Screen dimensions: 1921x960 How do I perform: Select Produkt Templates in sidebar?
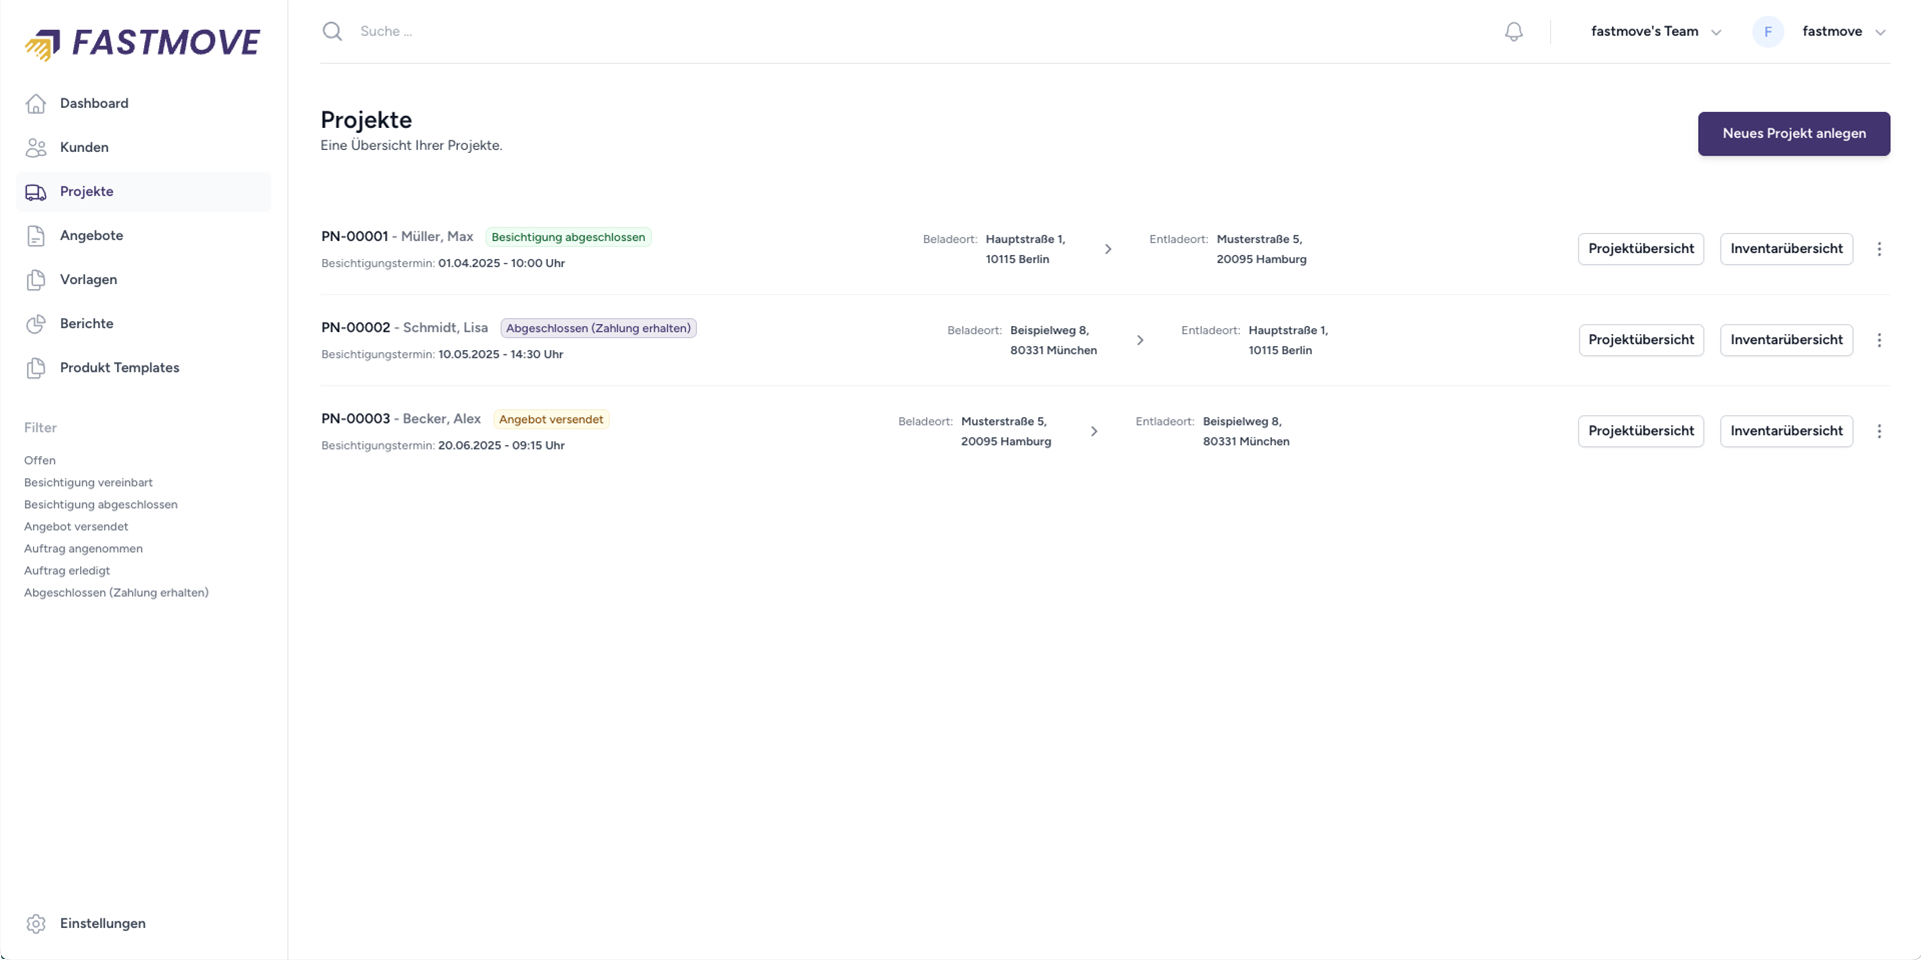119,368
